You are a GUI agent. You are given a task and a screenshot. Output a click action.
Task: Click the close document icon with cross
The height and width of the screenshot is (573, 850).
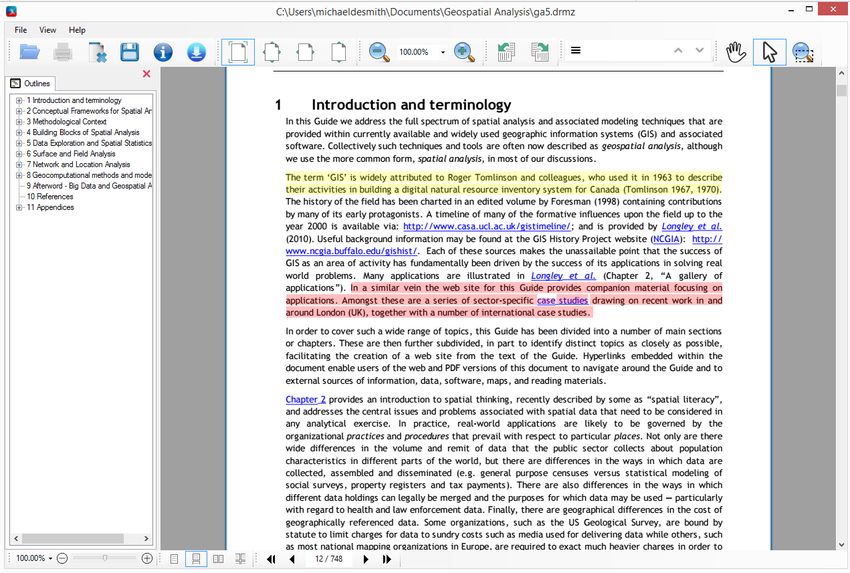[97, 52]
